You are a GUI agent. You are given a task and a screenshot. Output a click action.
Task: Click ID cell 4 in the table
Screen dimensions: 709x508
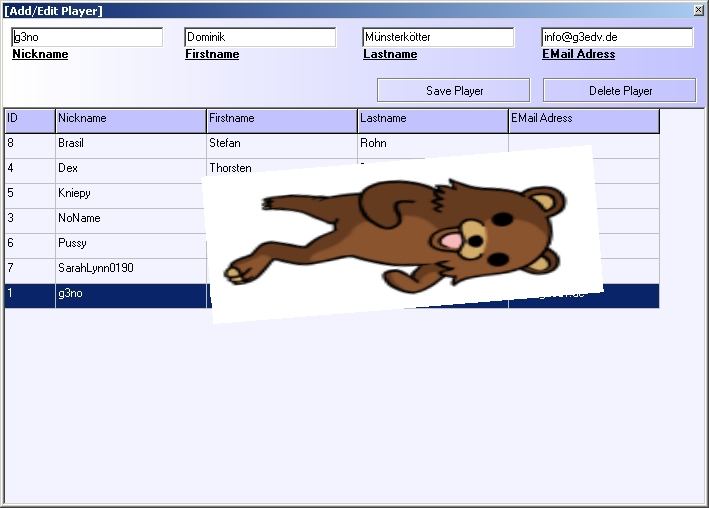click(x=30, y=171)
